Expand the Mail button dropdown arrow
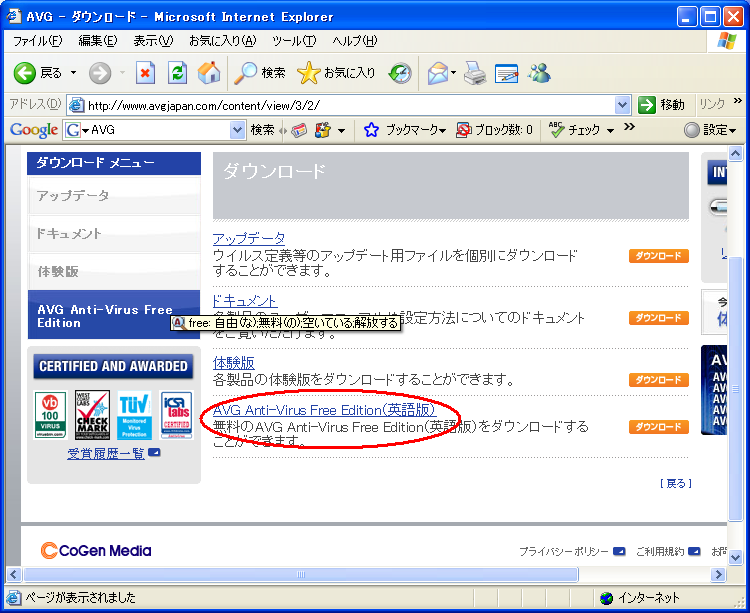Screen dimensions: 750x613 (x=453, y=73)
